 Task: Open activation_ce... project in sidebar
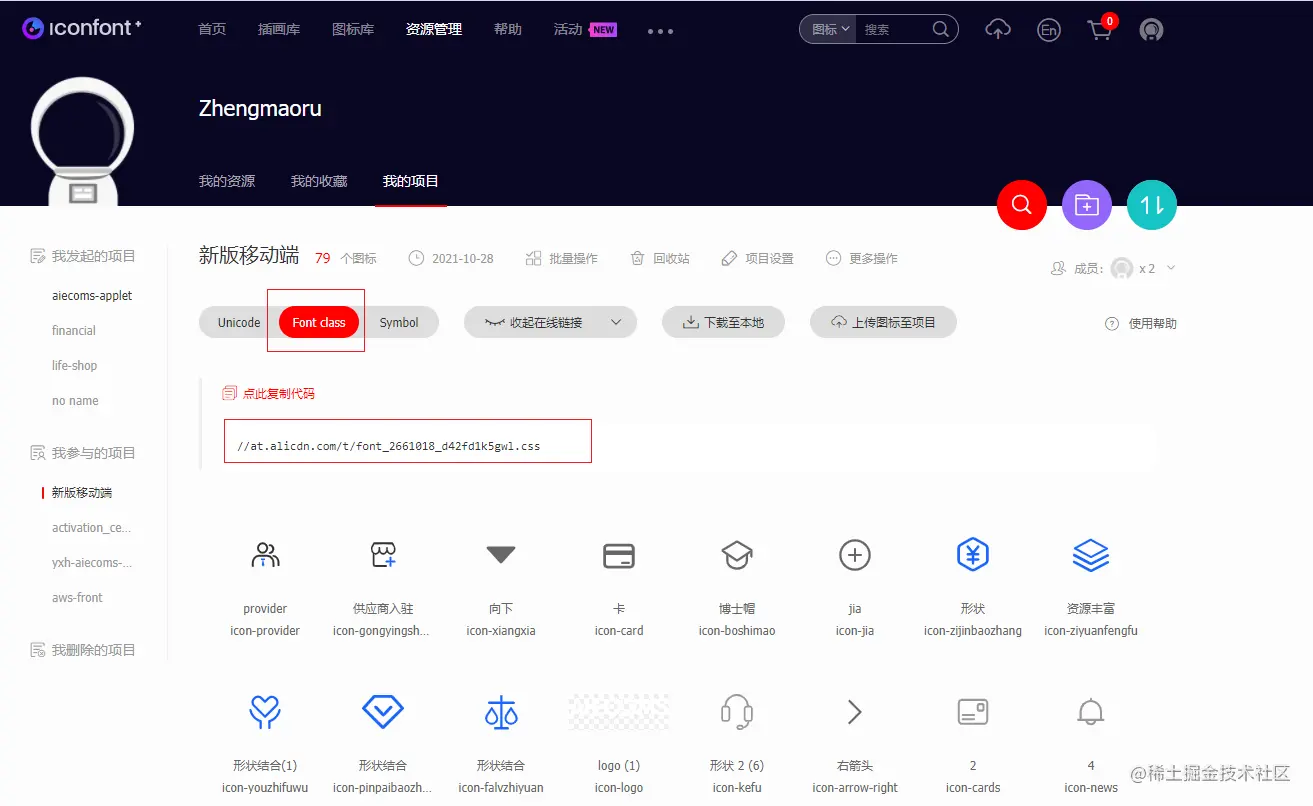coord(92,528)
